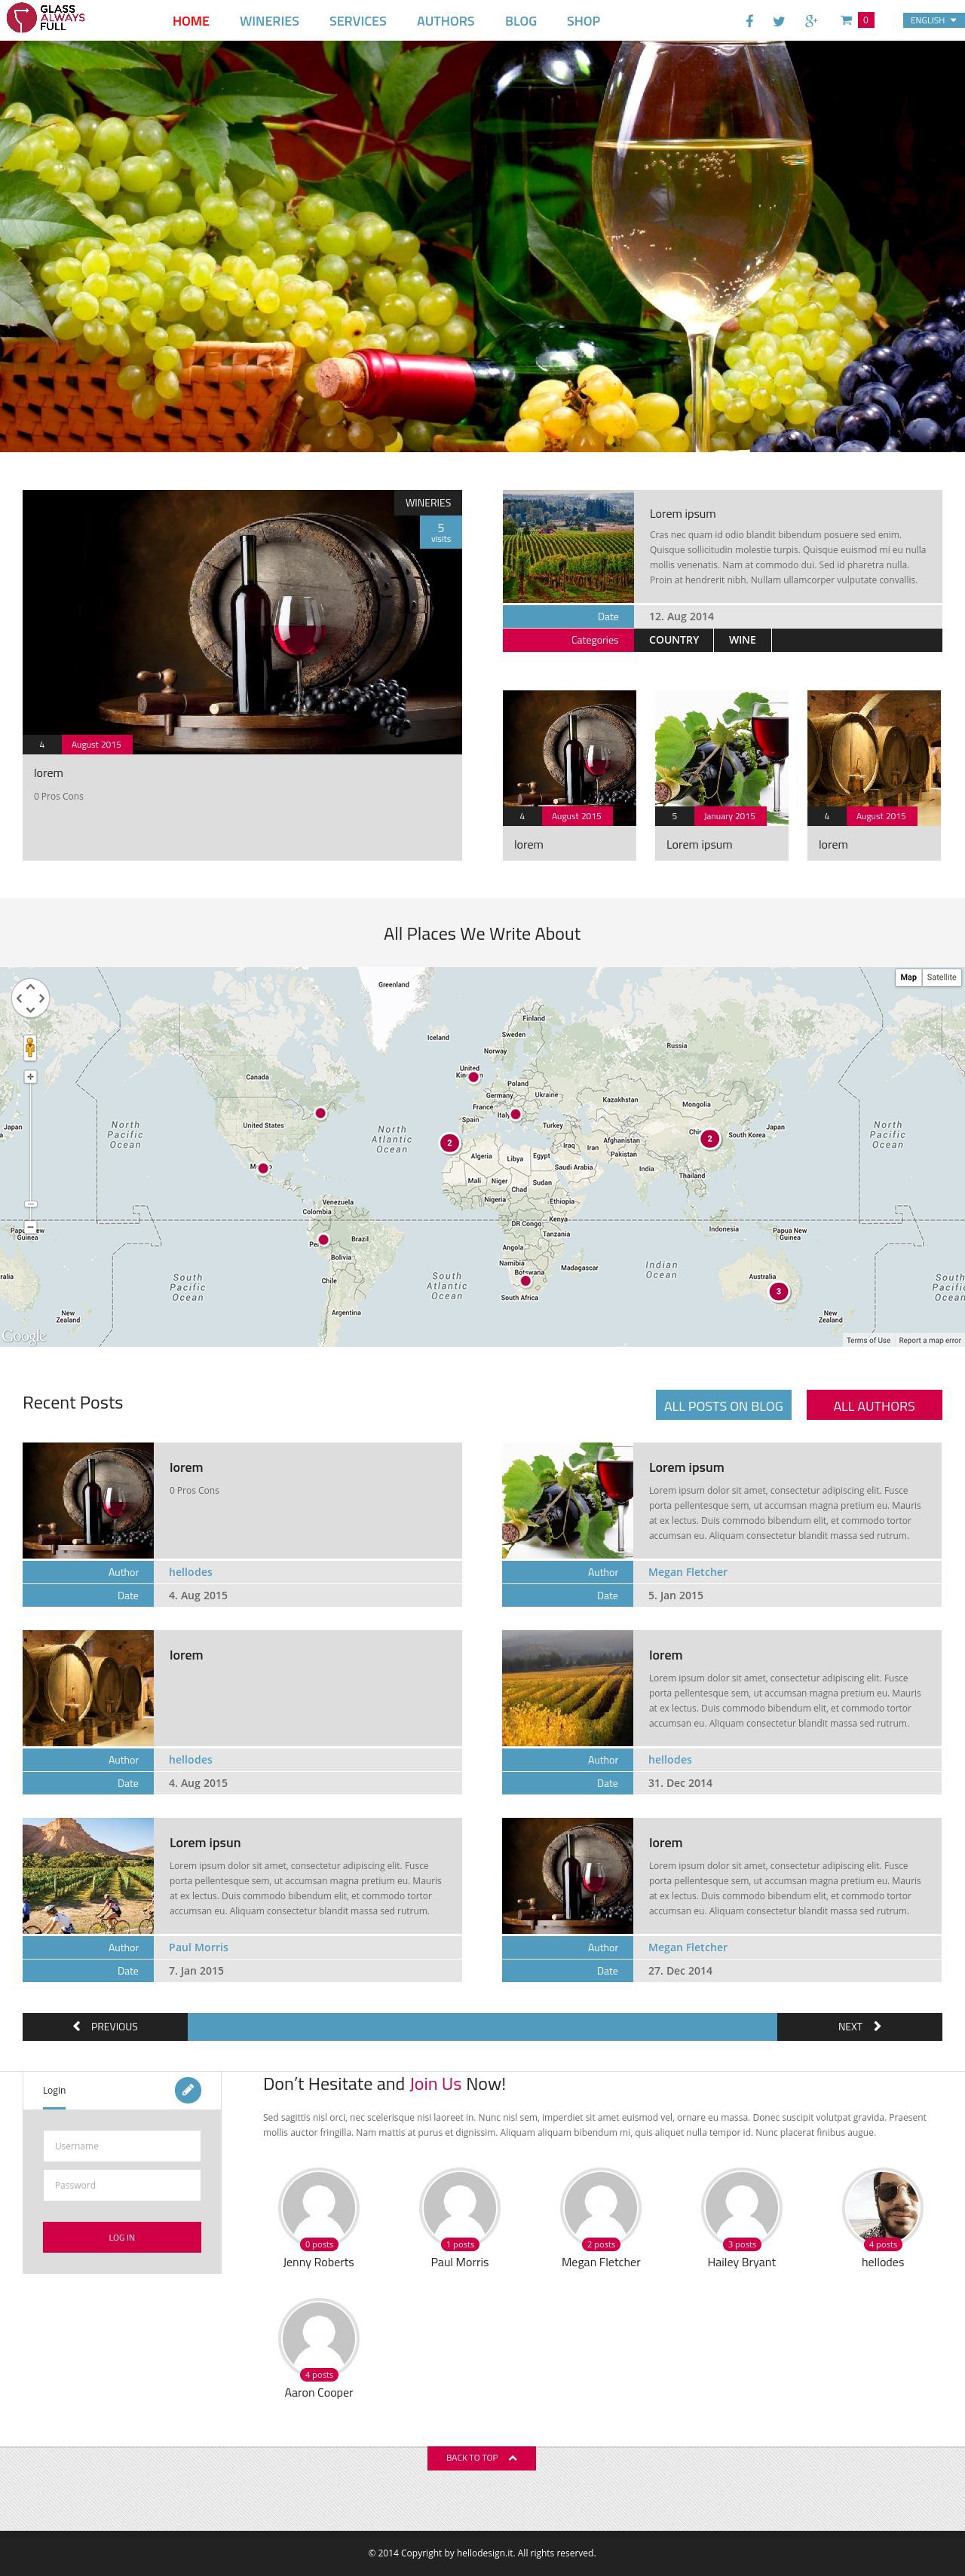
Task: Click the Google Plus icon
Action: point(811,21)
